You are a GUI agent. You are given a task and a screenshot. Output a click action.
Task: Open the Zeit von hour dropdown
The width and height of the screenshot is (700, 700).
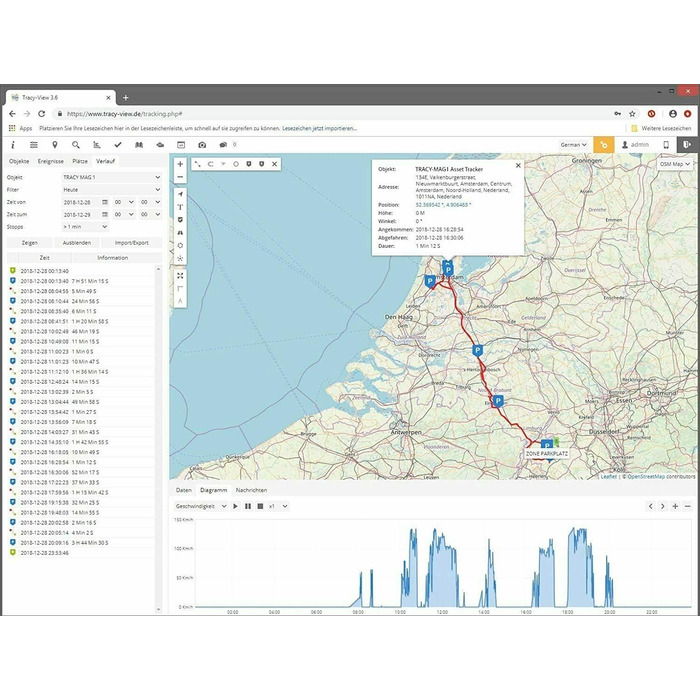pos(124,202)
